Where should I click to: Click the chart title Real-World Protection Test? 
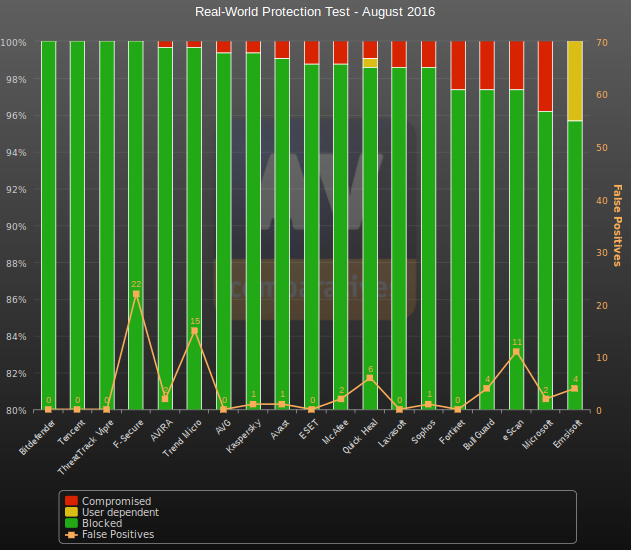pos(315,12)
